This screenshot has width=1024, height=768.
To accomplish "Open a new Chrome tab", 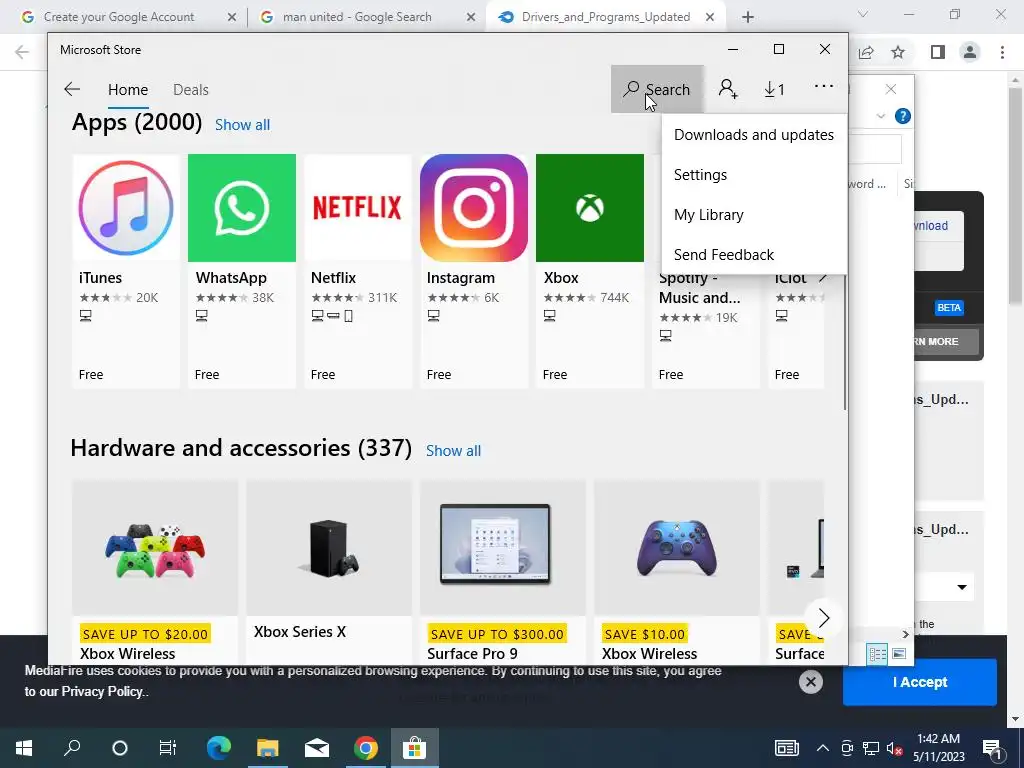I will pyautogui.click(x=748, y=17).
